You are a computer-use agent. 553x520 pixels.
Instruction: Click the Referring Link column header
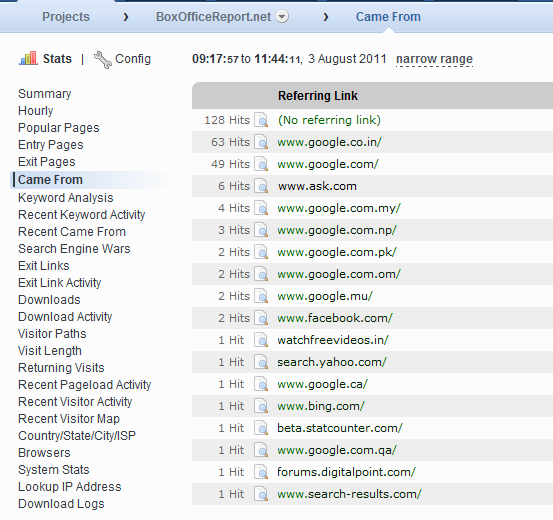coord(318,96)
